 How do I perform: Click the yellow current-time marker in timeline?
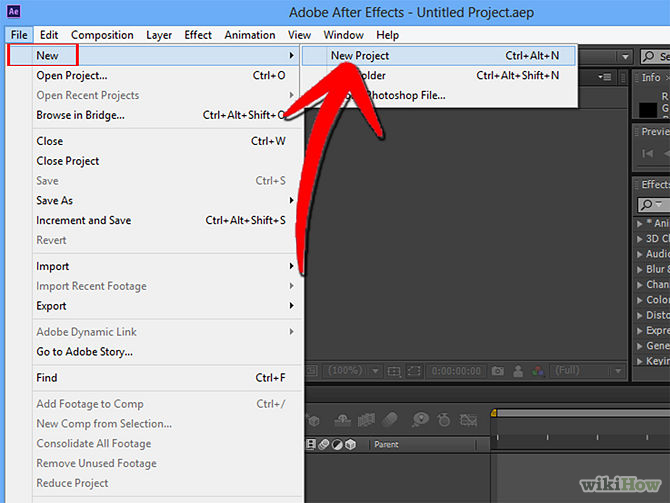click(494, 413)
